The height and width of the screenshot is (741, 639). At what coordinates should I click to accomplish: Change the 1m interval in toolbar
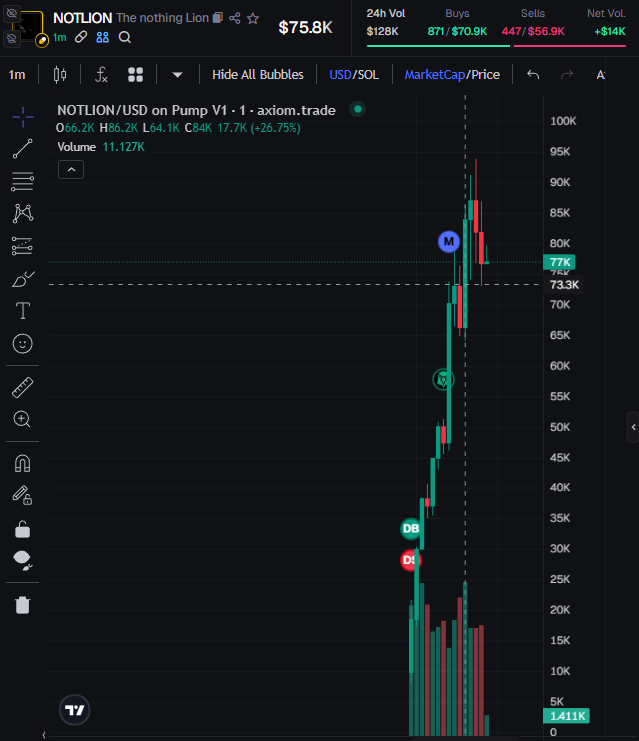click(x=17, y=75)
